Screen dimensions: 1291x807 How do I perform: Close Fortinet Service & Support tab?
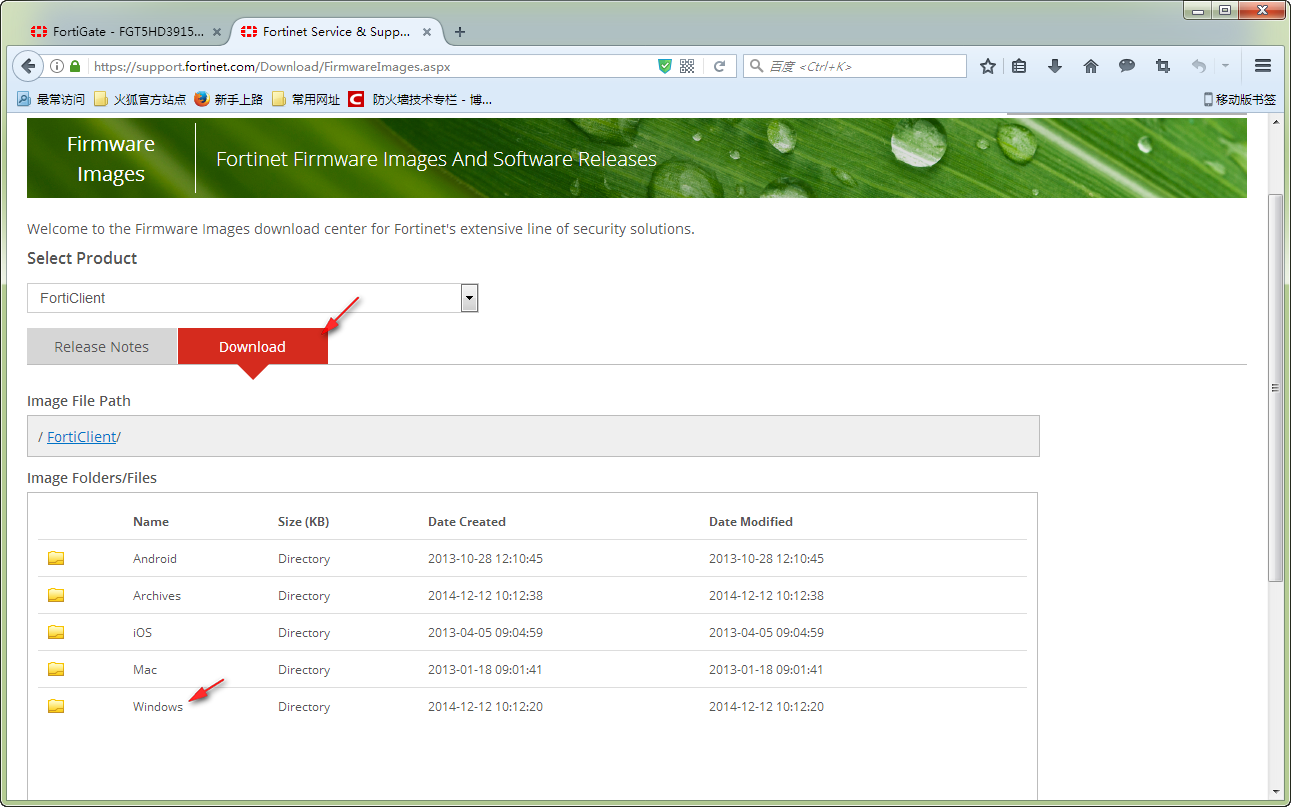[427, 32]
